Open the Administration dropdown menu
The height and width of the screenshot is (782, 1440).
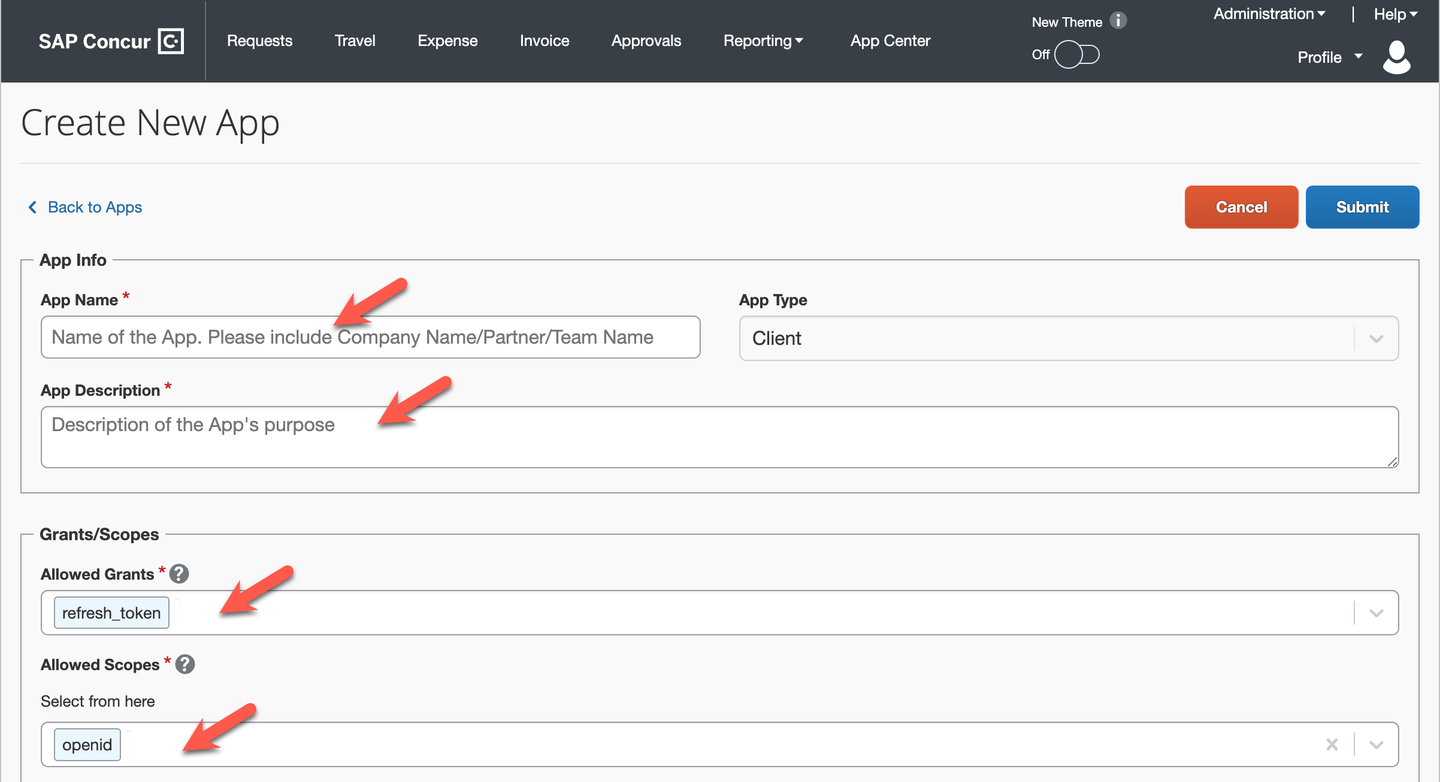click(1269, 14)
